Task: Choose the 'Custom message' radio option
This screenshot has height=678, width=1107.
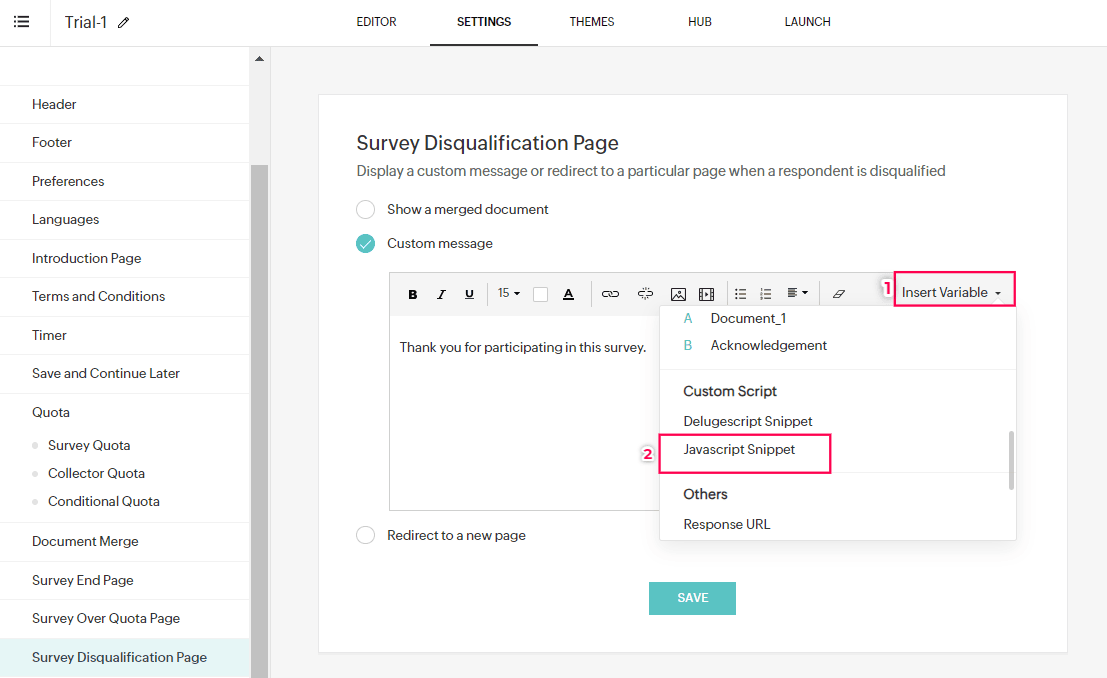Action: (x=366, y=244)
